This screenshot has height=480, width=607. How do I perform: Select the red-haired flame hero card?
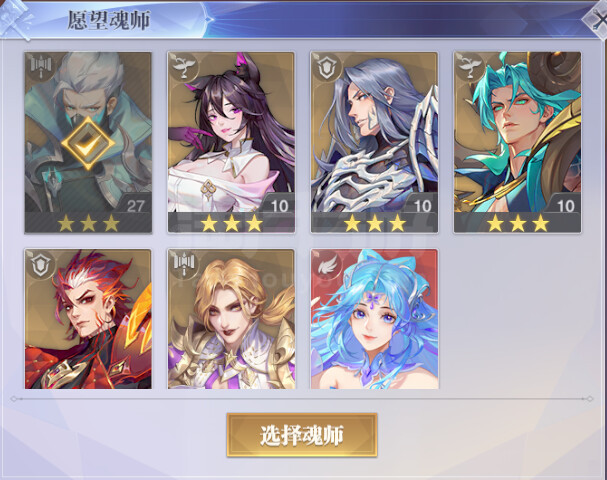tap(88, 319)
